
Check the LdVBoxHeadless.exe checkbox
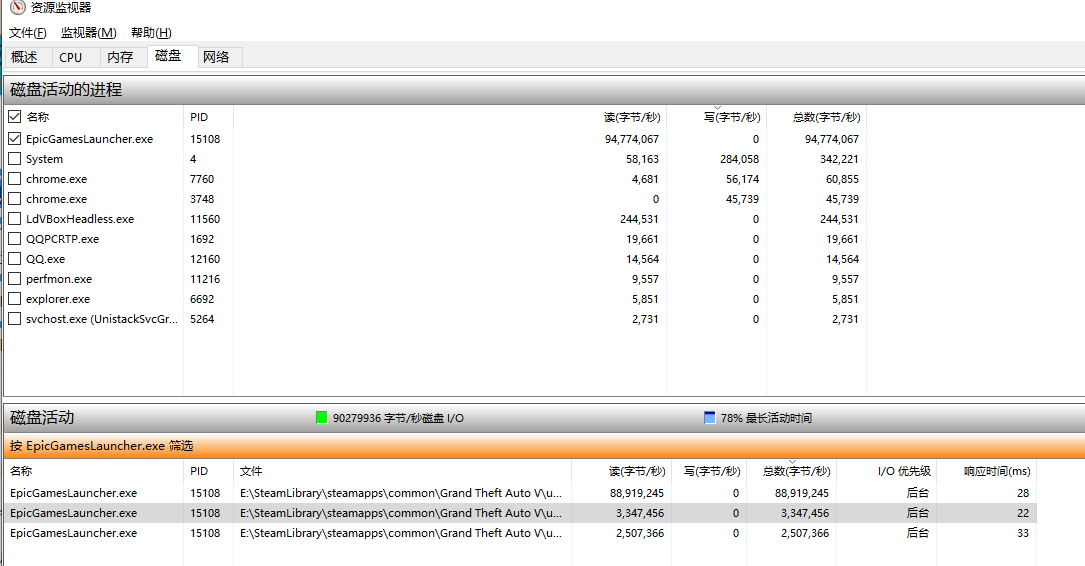click(x=15, y=219)
